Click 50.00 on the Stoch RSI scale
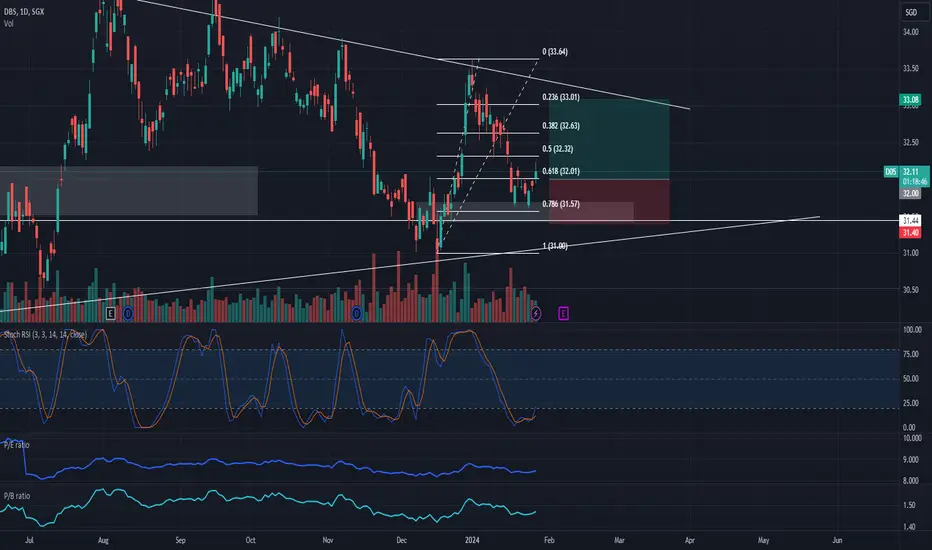Image resolution: width=932 pixels, height=550 pixels. 911,378
